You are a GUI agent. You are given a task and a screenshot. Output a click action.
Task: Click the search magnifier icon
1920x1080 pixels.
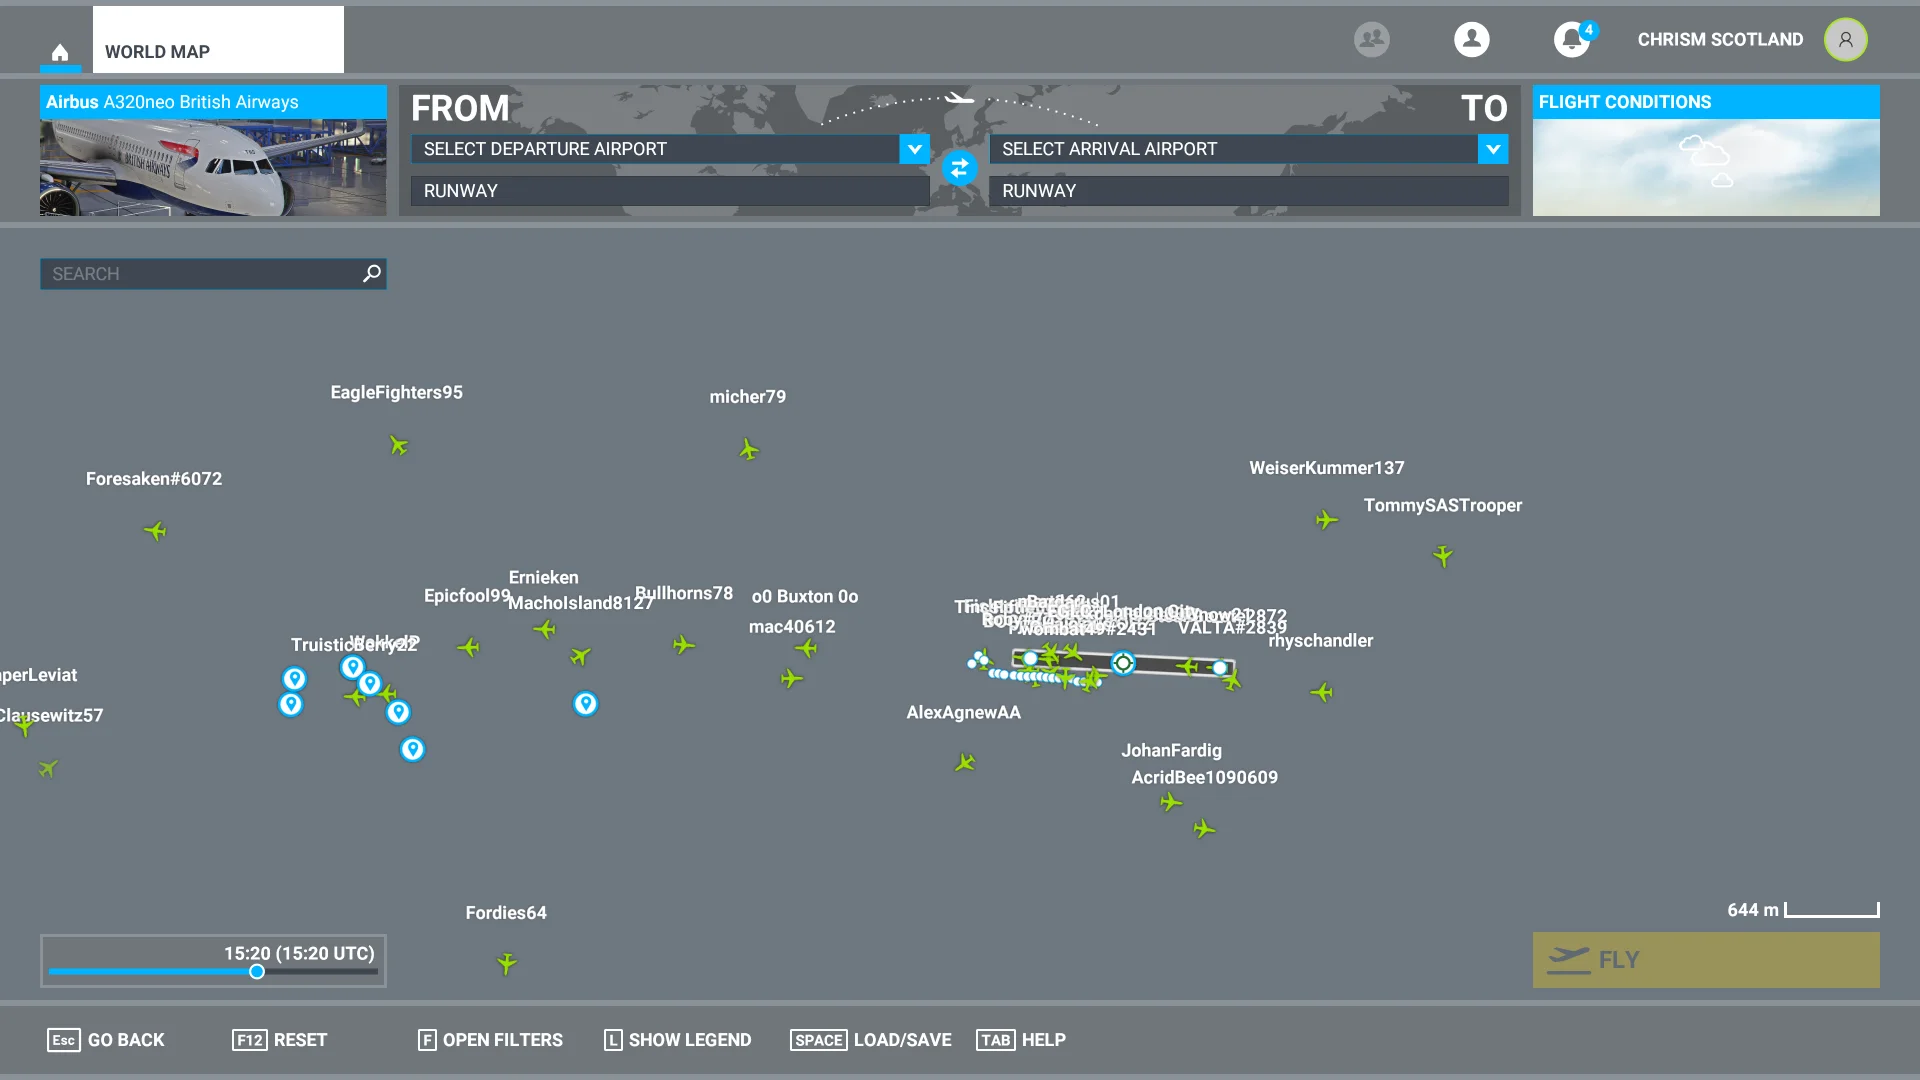pyautogui.click(x=372, y=273)
